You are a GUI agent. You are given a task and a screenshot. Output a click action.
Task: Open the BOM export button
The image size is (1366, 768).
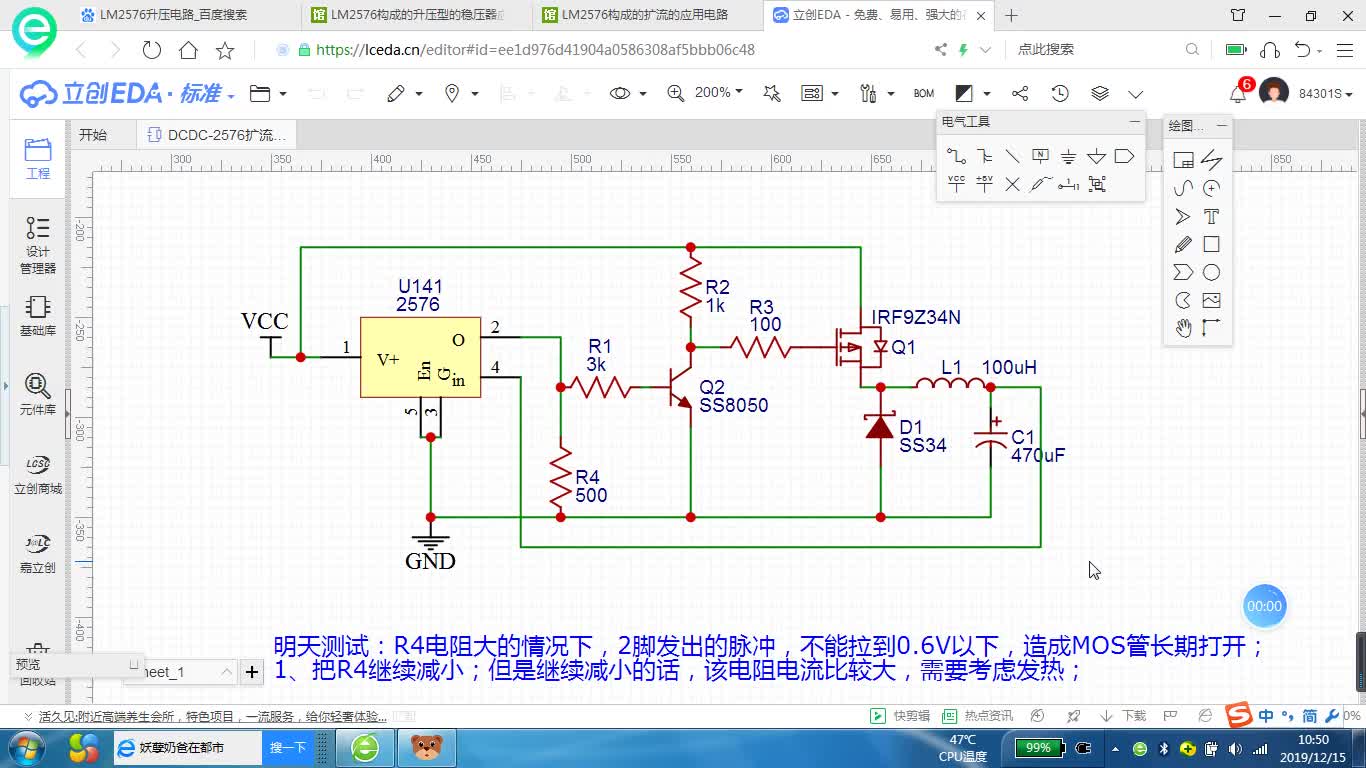[x=924, y=93]
